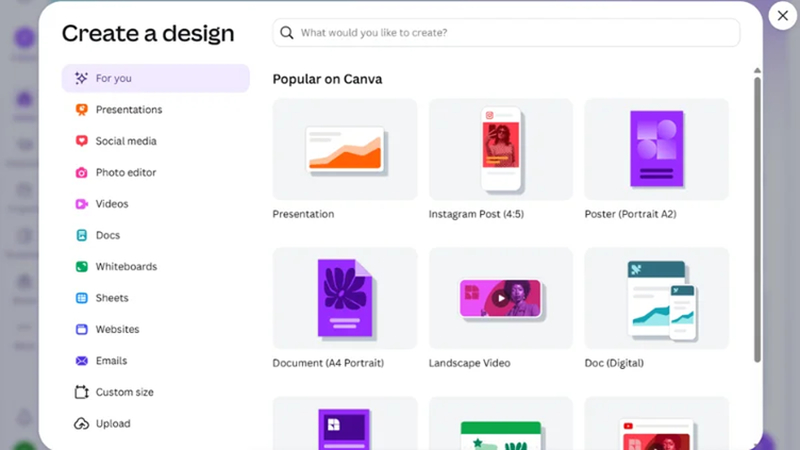Choose the Doc (Digital) thumbnail
800x450 pixels.
[x=657, y=298]
